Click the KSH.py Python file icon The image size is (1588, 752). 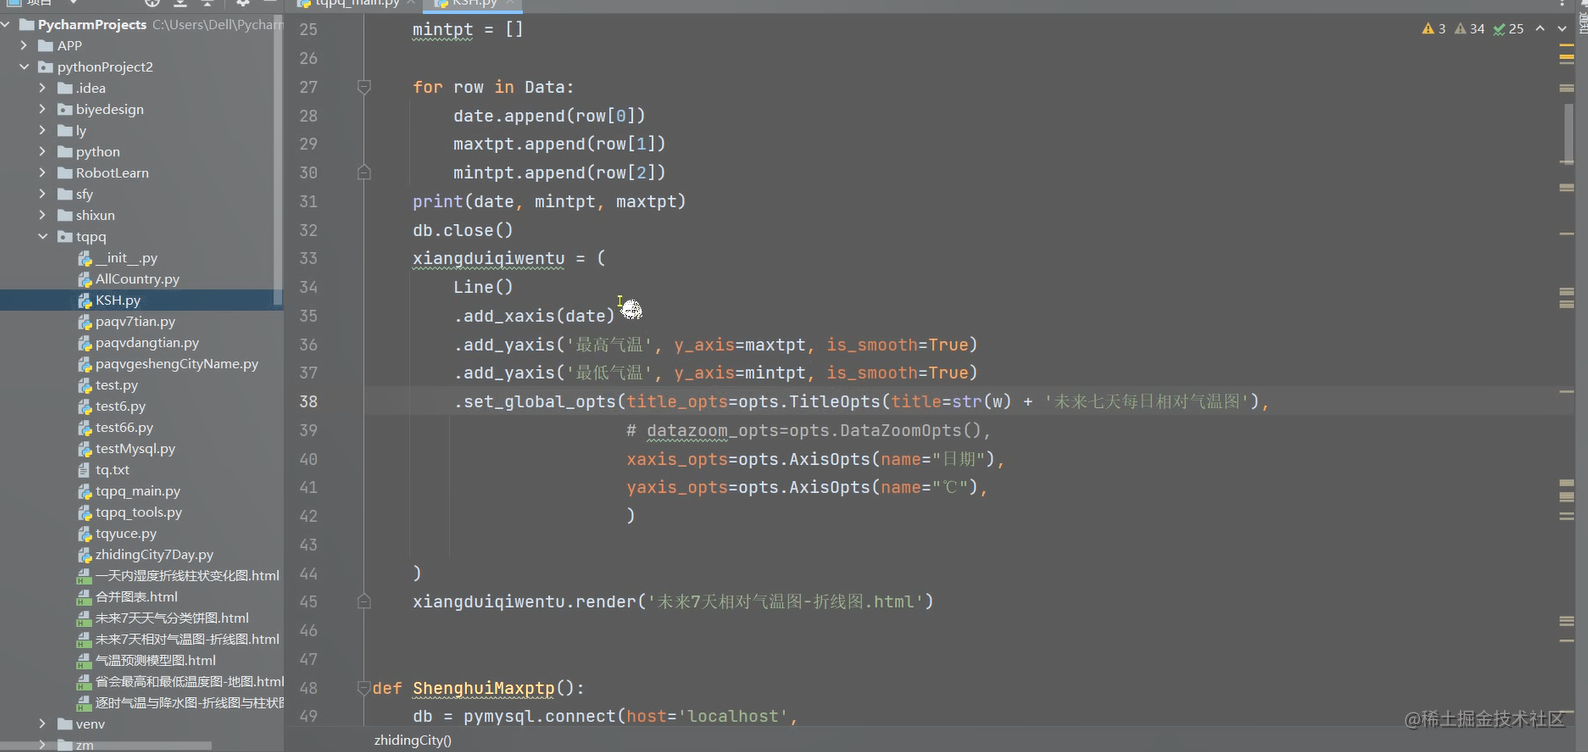[x=85, y=300]
